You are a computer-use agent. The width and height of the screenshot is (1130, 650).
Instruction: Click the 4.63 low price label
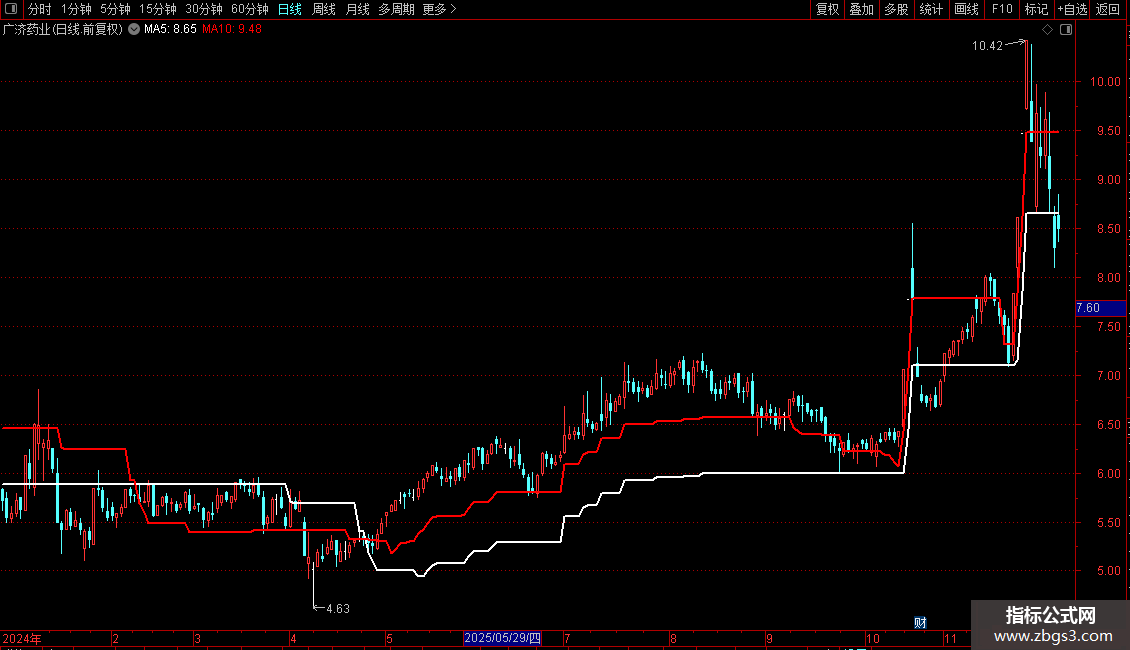coord(338,609)
